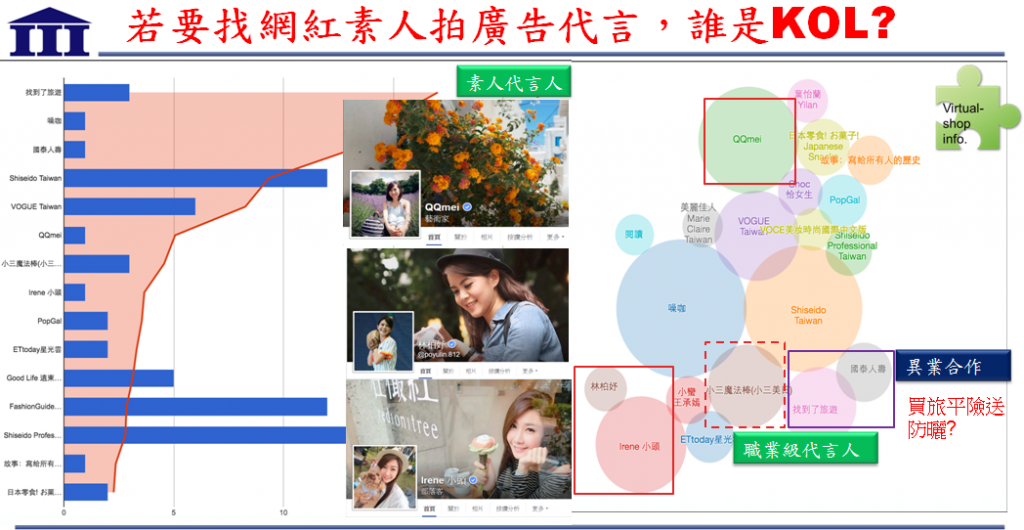Viewport: 1024px width, 530px height.
Task: Select the cyan PopGal bubble
Action: 844,200
